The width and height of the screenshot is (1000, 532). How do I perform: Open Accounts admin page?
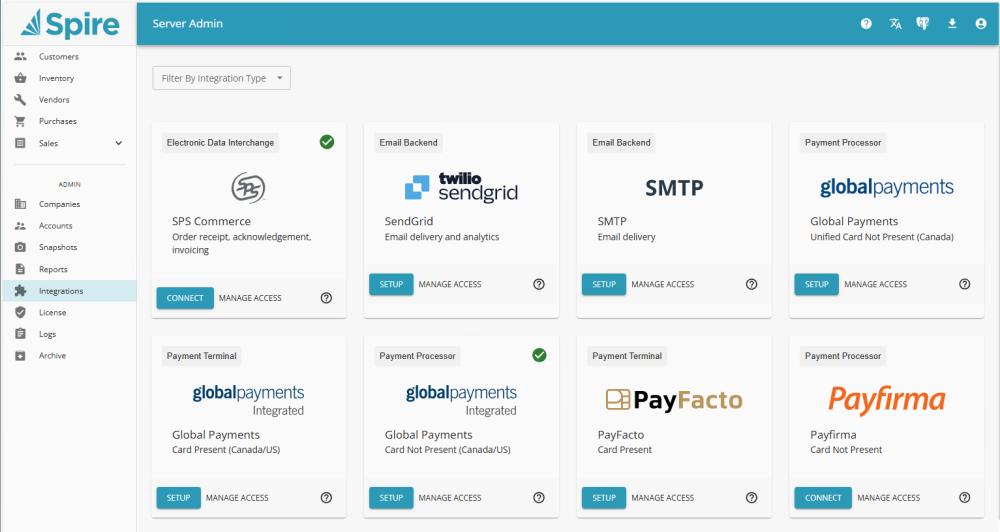(x=55, y=226)
